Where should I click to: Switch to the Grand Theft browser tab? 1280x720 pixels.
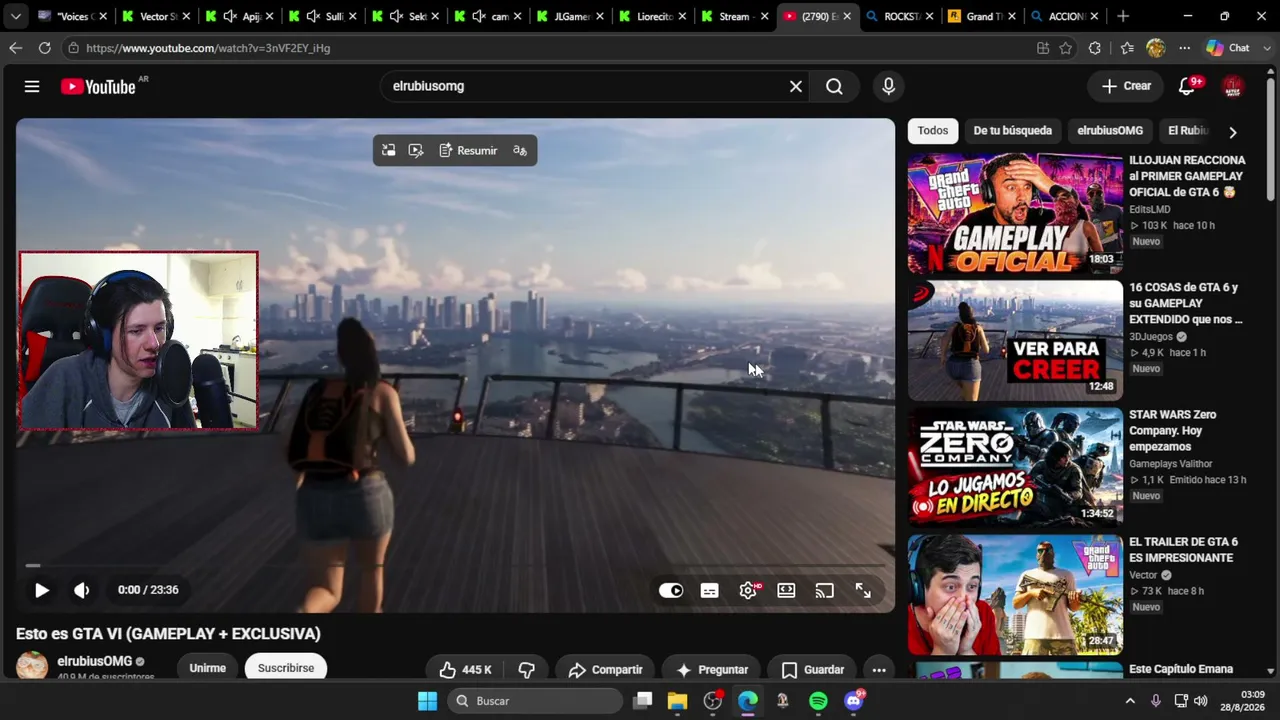(x=981, y=16)
